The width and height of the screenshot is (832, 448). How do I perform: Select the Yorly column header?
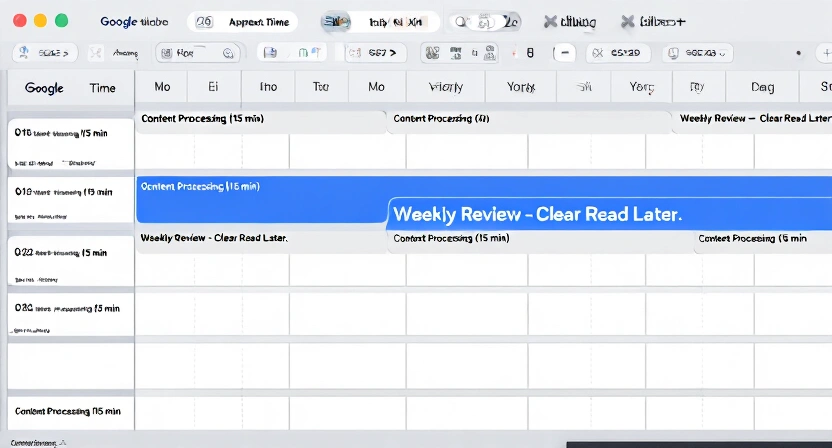pyautogui.click(x=521, y=87)
